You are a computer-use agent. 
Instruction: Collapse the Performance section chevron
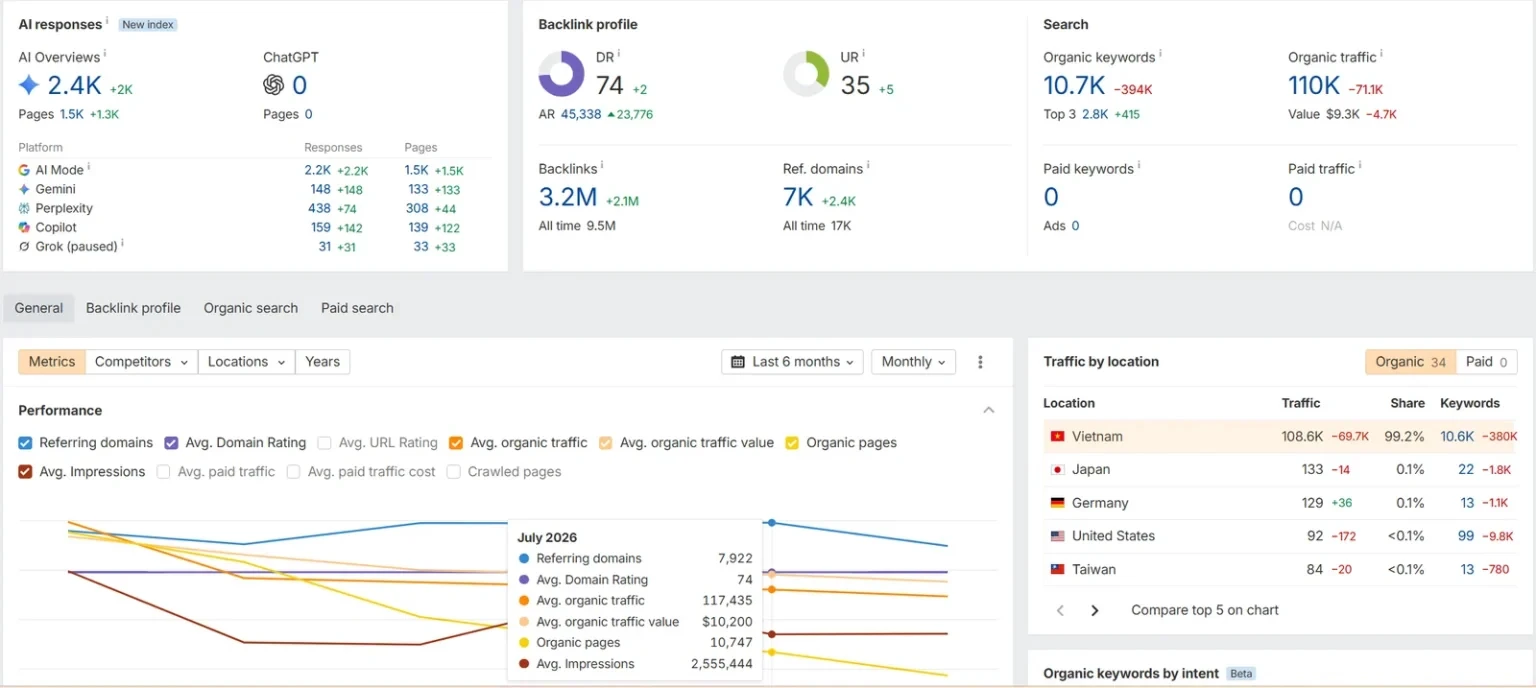tap(989, 410)
